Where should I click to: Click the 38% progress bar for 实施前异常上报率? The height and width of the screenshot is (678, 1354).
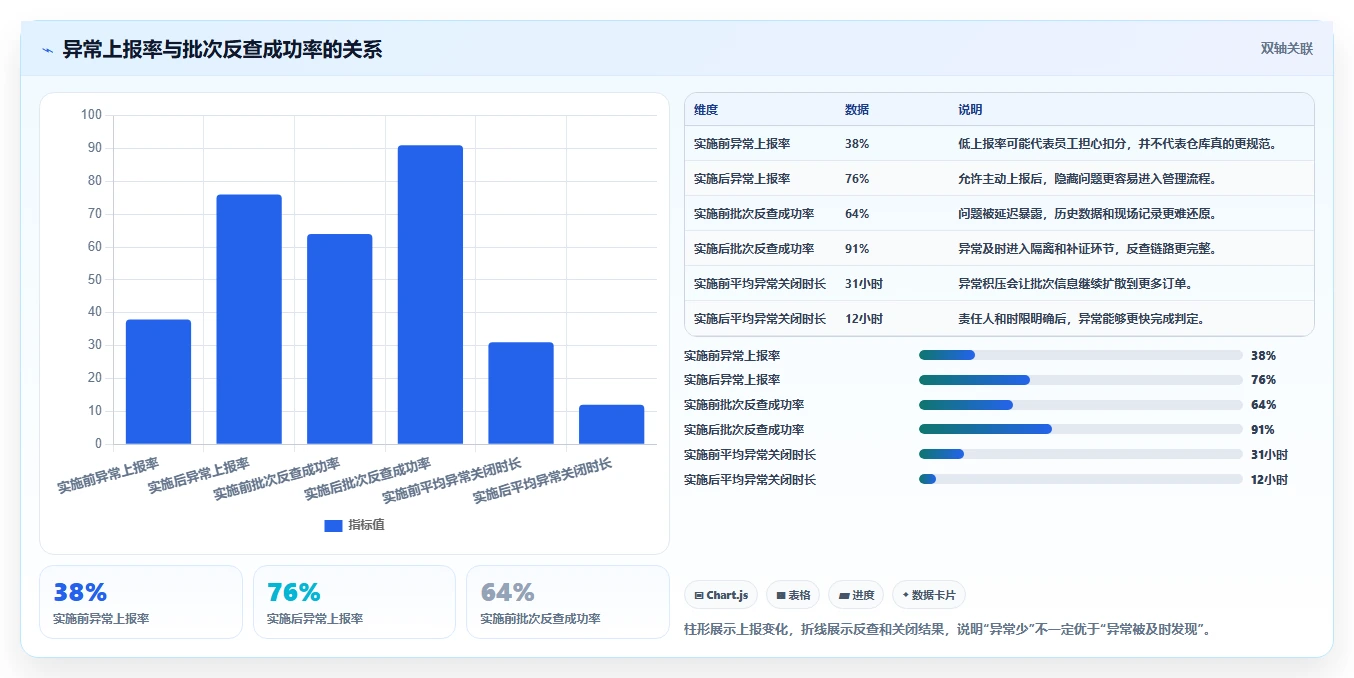[1080, 355]
